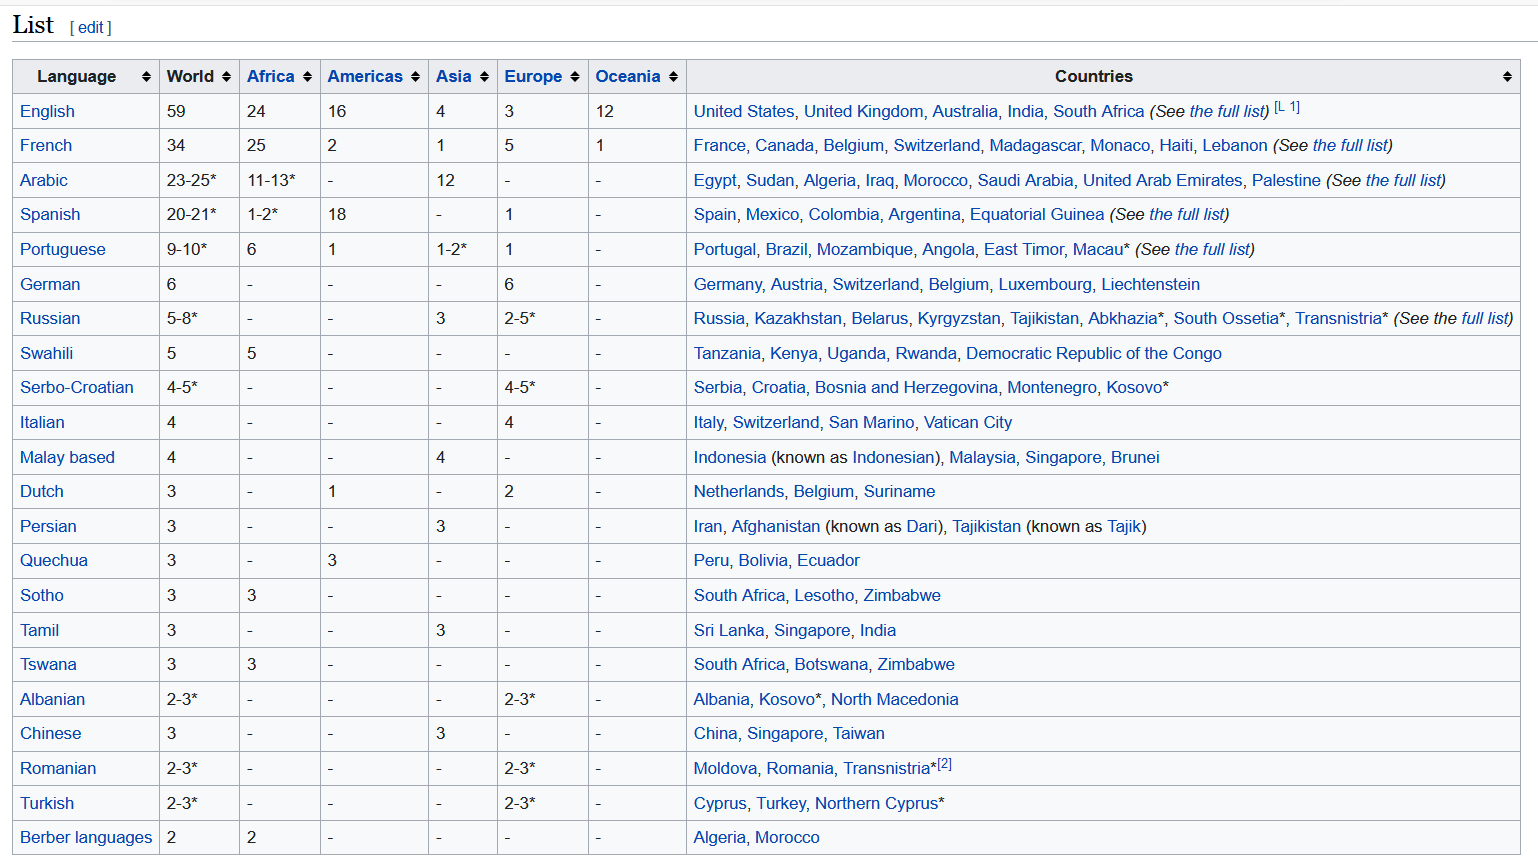The image size is (1538, 864).
Task: Open the Morocco link in Berber row
Action: point(787,837)
